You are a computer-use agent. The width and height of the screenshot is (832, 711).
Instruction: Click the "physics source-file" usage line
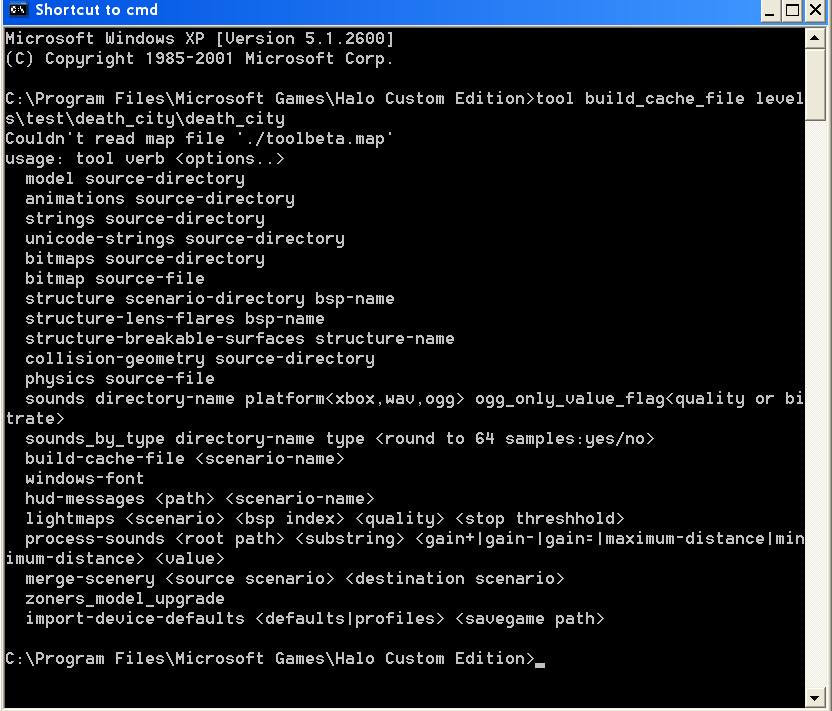point(120,379)
